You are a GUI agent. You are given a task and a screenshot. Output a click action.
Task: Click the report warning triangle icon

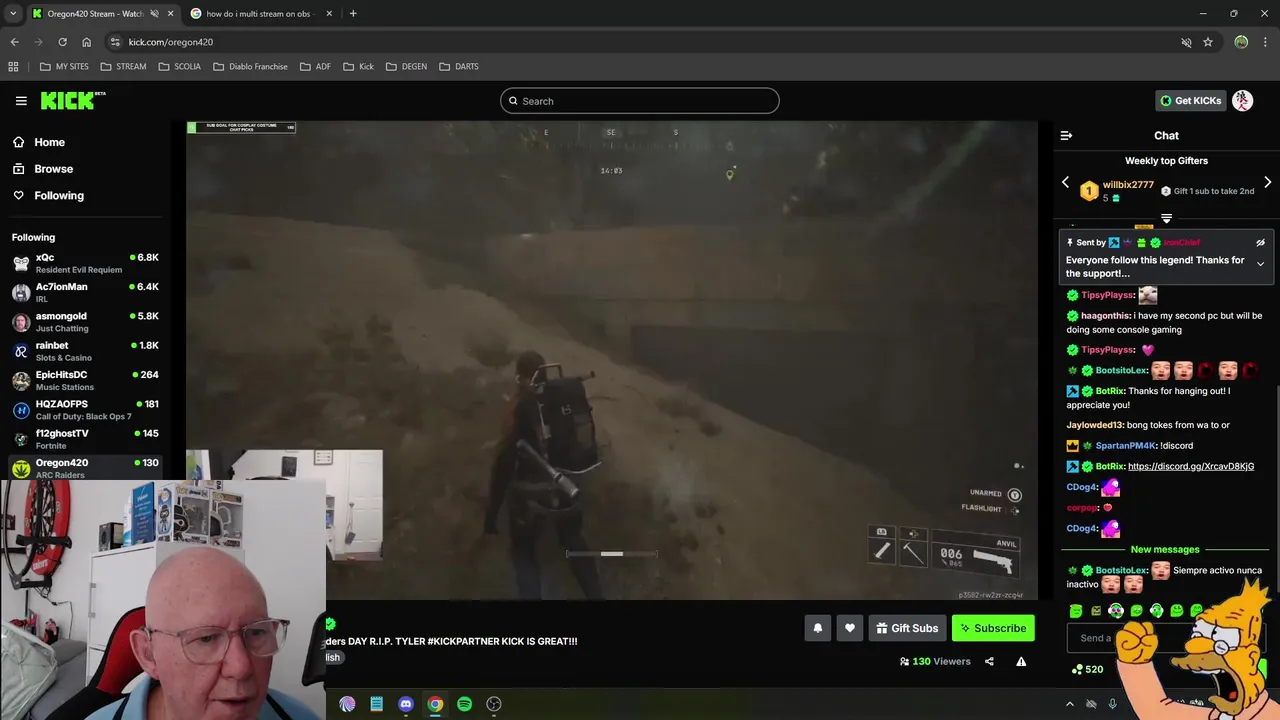[x=1021, y=661]
